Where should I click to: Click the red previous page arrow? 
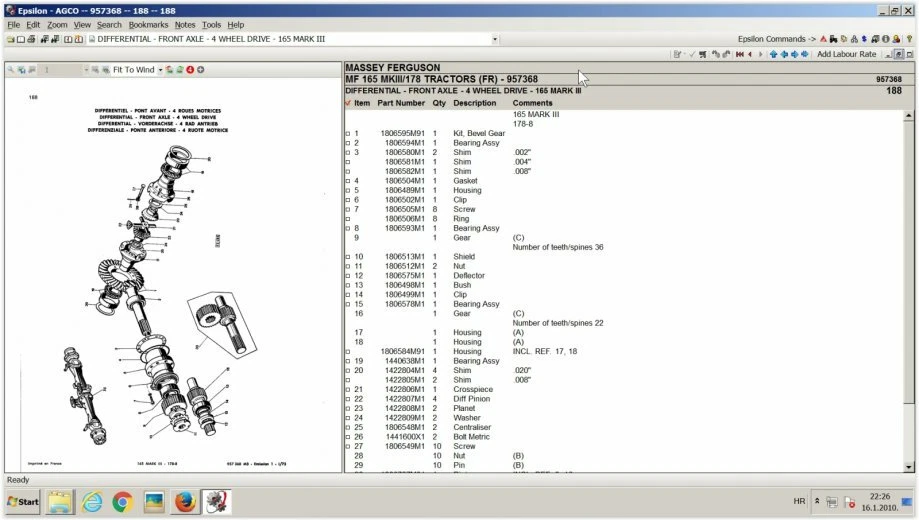[750, 54]
